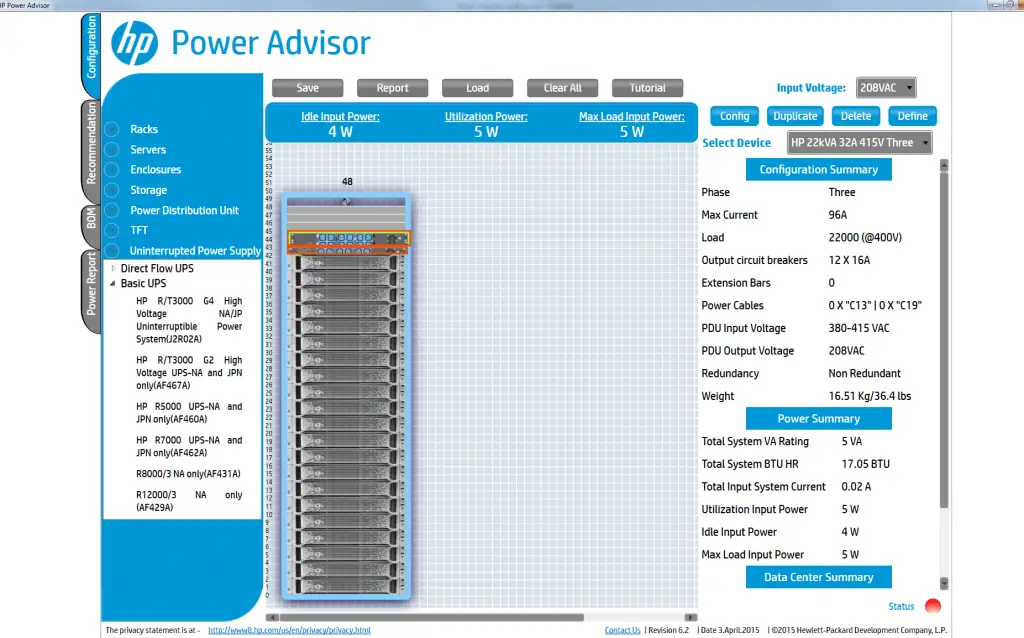
Task: Select the Storage category icon
Action: [113, 190]
